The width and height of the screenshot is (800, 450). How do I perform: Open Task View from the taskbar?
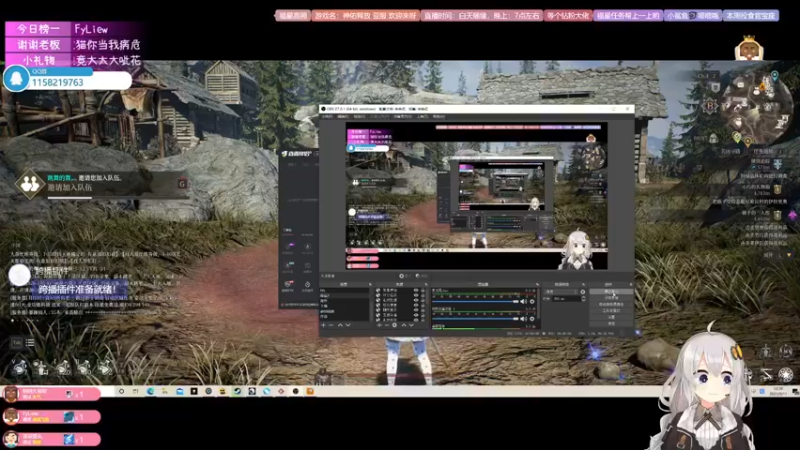(x=136, y=391)
